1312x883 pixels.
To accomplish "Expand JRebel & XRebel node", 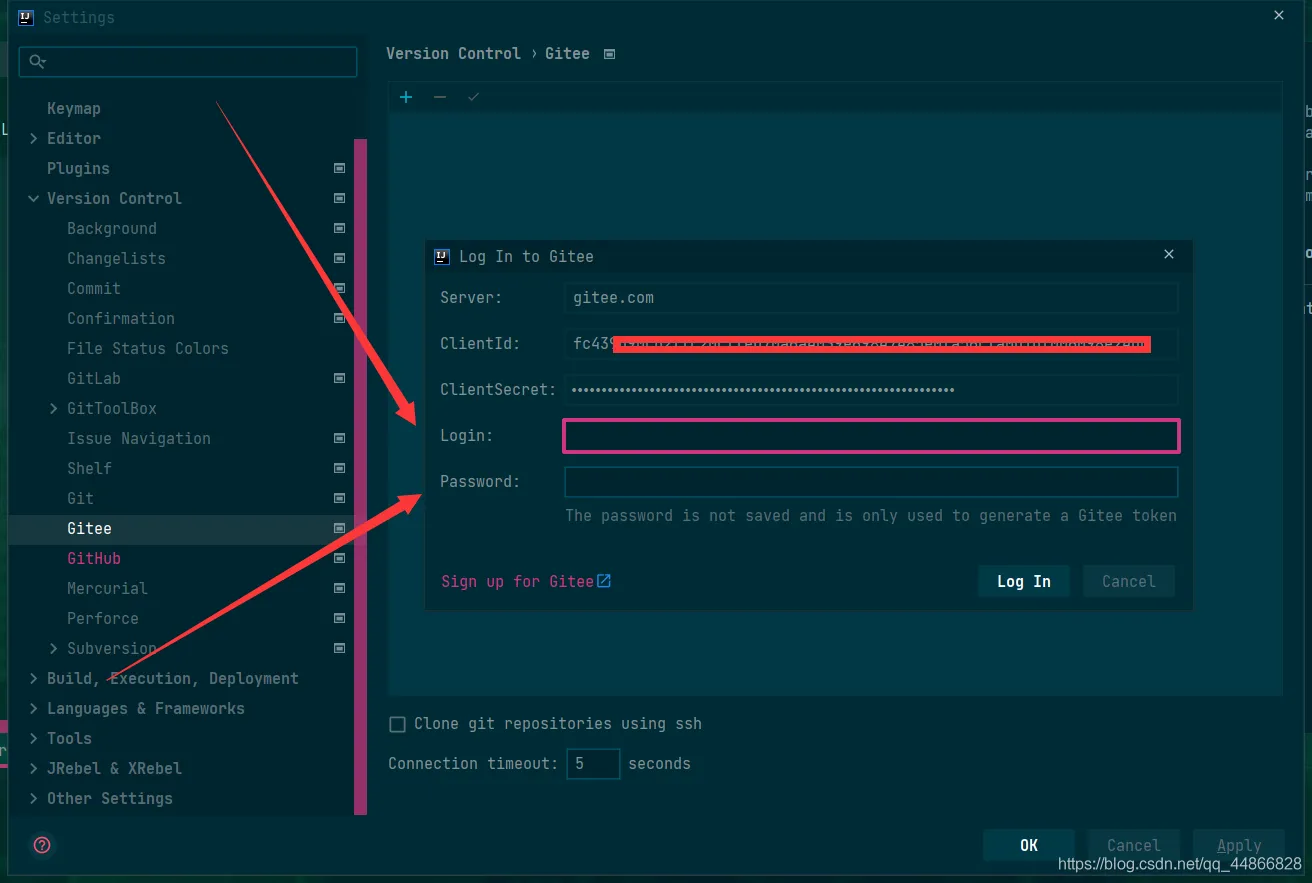I will [x=34, y=768].
